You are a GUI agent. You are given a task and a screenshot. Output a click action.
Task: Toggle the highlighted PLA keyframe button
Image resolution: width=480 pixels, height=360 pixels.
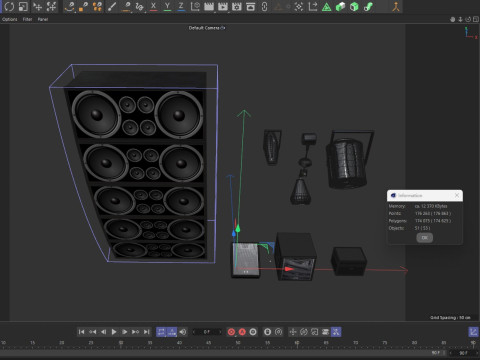[336, 332]
